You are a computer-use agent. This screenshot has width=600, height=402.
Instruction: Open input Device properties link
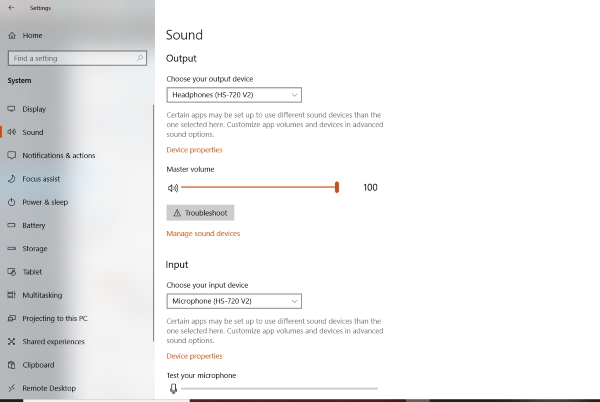pyautogui.click(x=194, y=356)
